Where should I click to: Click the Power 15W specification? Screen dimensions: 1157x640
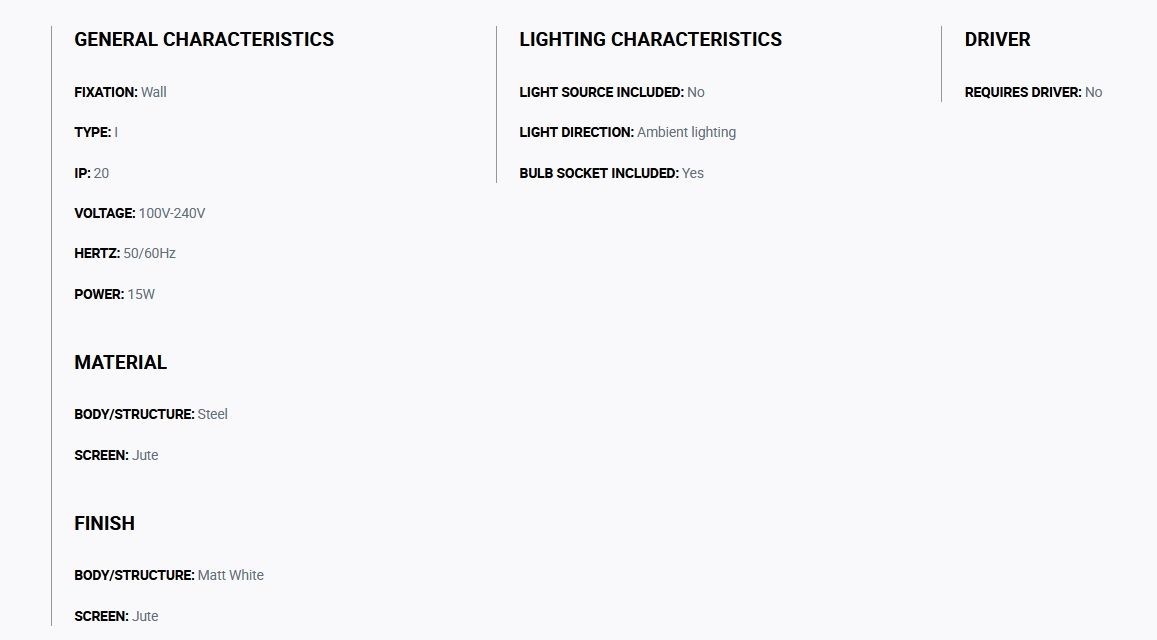[114, 295]
